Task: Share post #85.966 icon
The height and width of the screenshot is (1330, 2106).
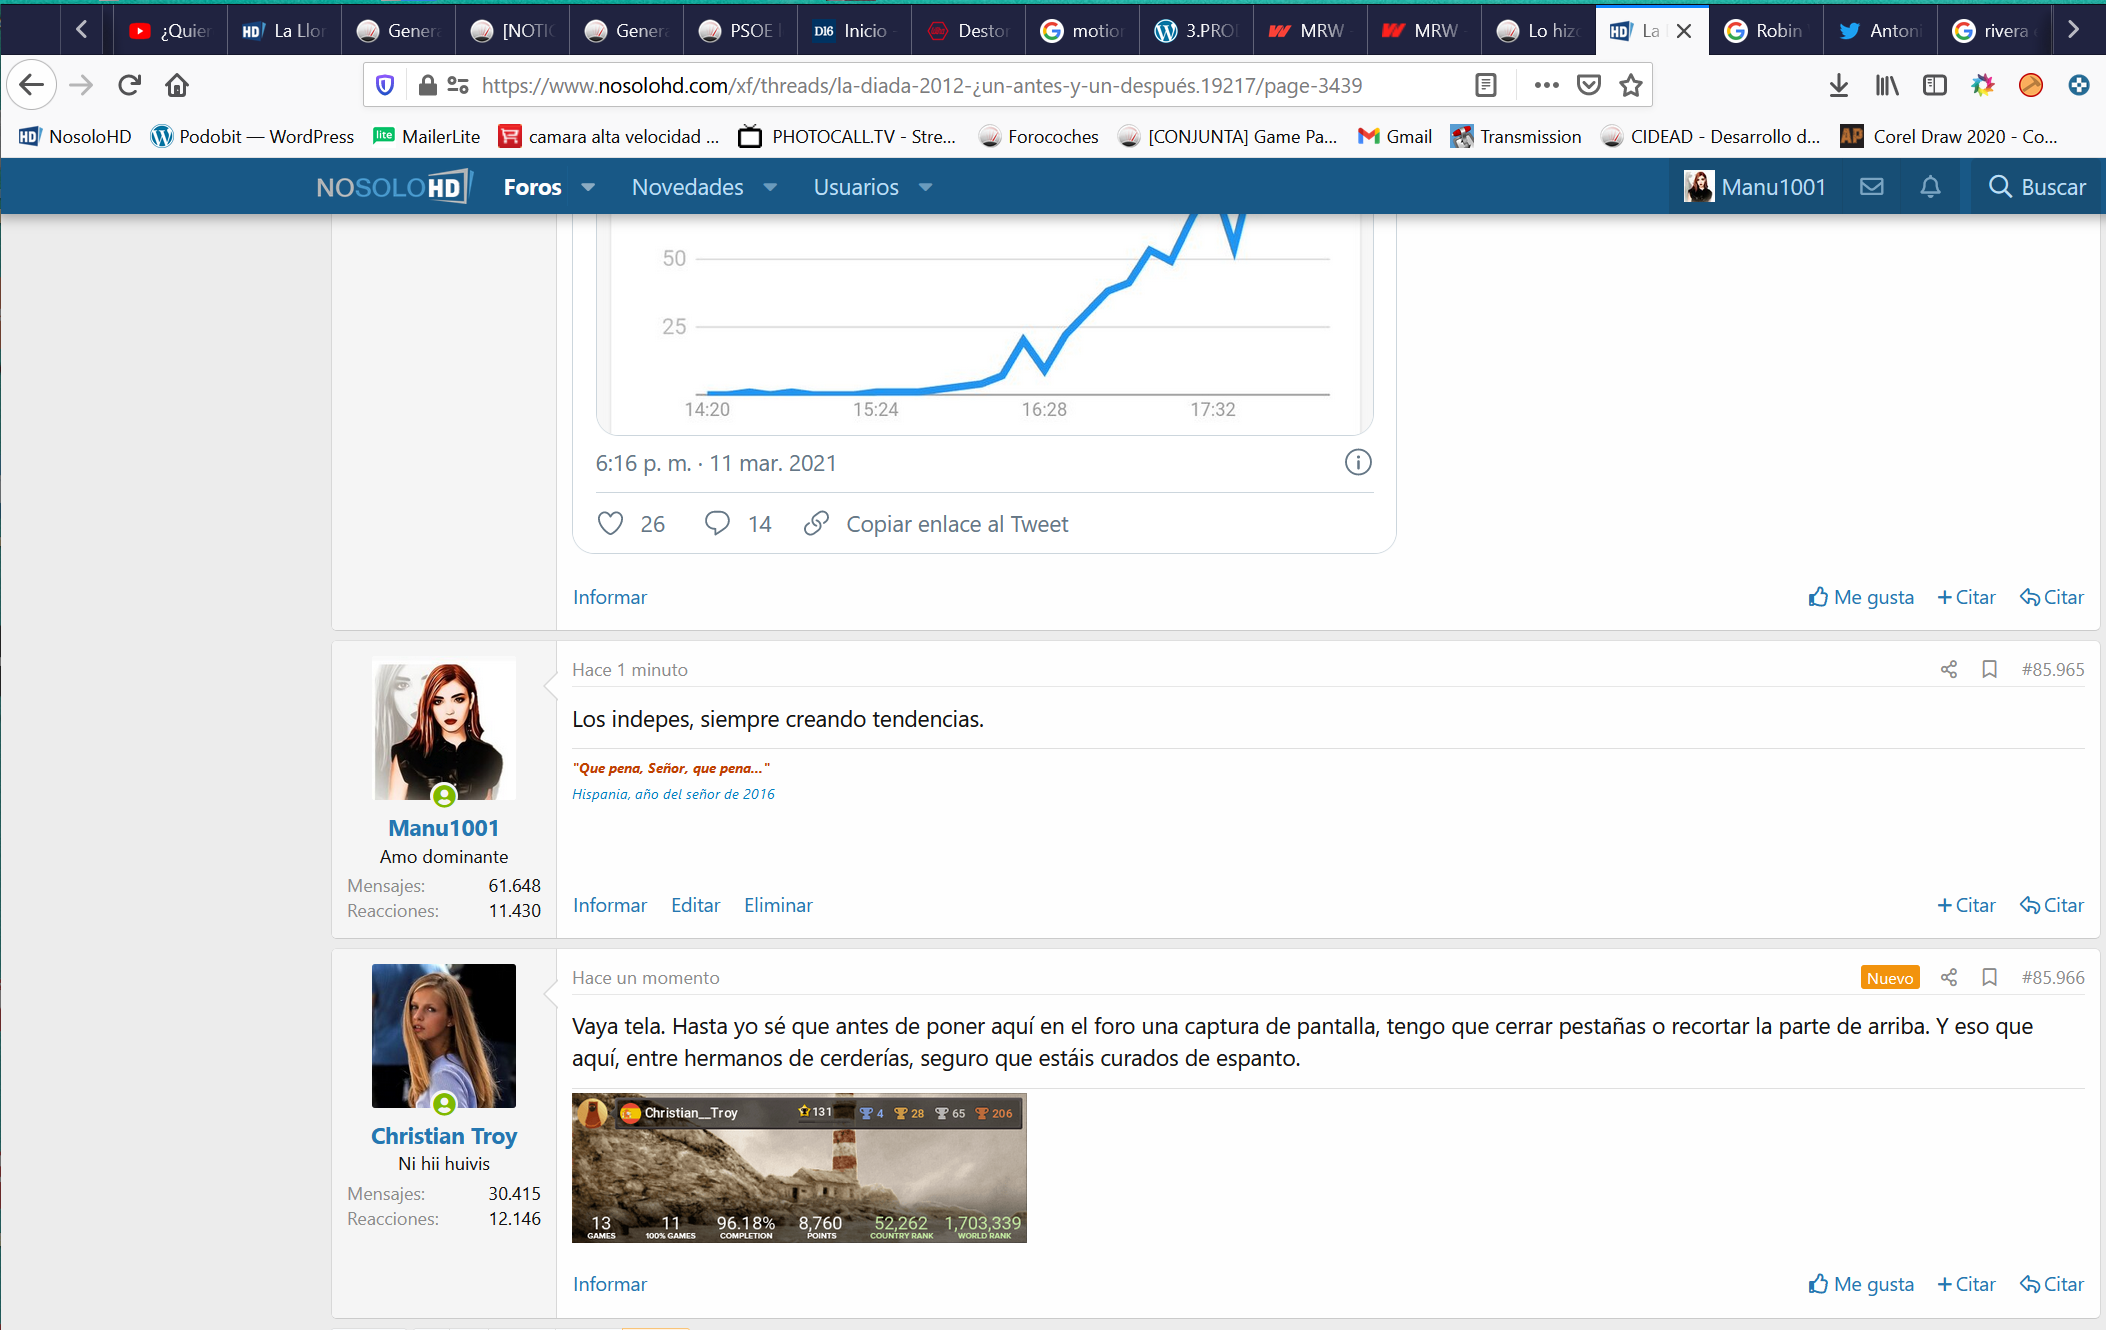Action: (x=1948, y=977)
